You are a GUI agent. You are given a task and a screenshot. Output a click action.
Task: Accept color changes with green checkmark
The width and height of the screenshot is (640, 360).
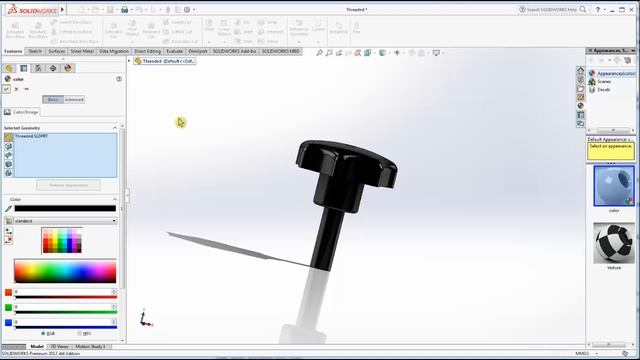coord(7,89)
